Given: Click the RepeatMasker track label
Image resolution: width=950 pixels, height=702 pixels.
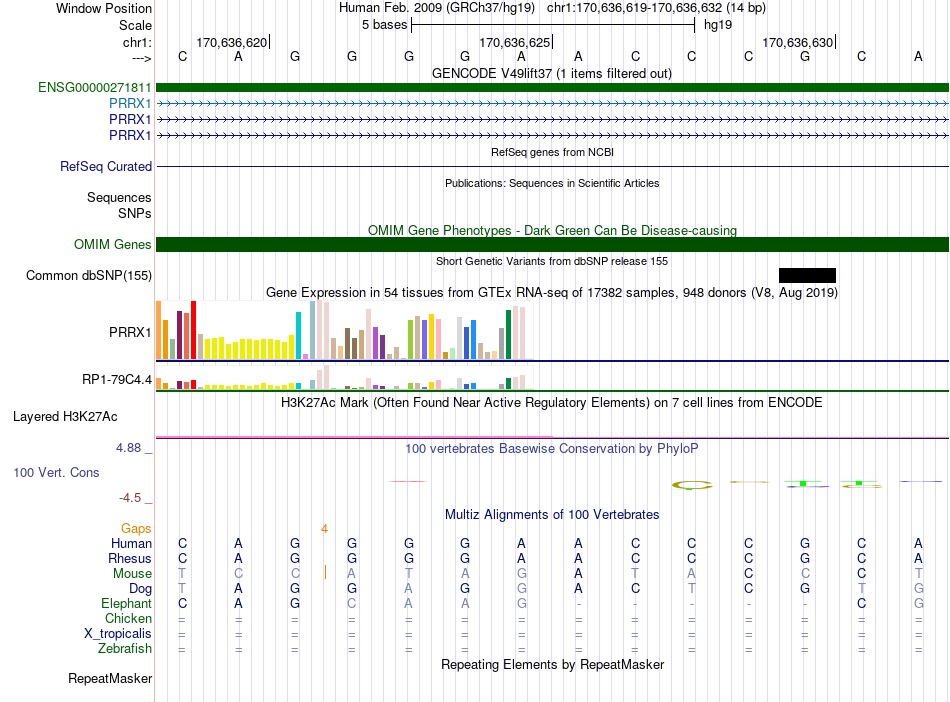Looking at the screenshot, I should click(x=110, y=678).
